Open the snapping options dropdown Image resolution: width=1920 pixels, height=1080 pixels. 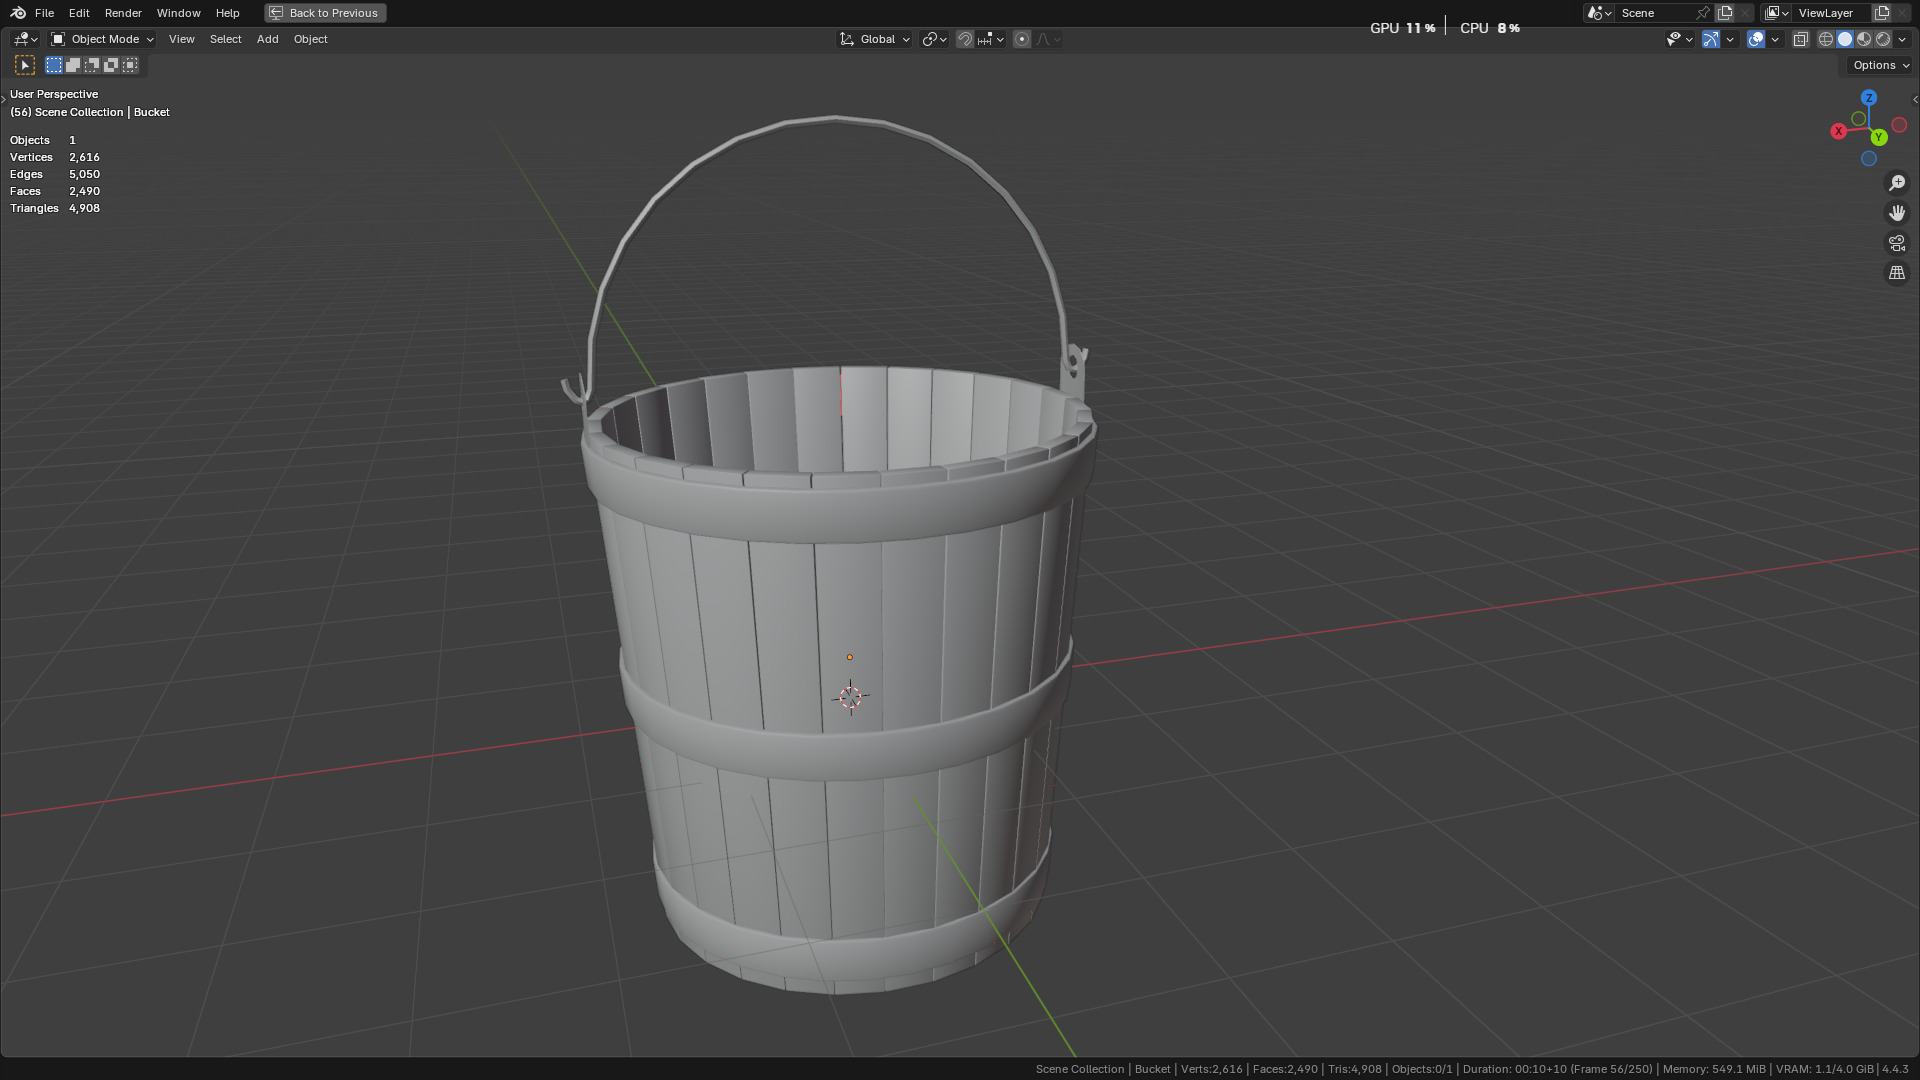(991, 39)
